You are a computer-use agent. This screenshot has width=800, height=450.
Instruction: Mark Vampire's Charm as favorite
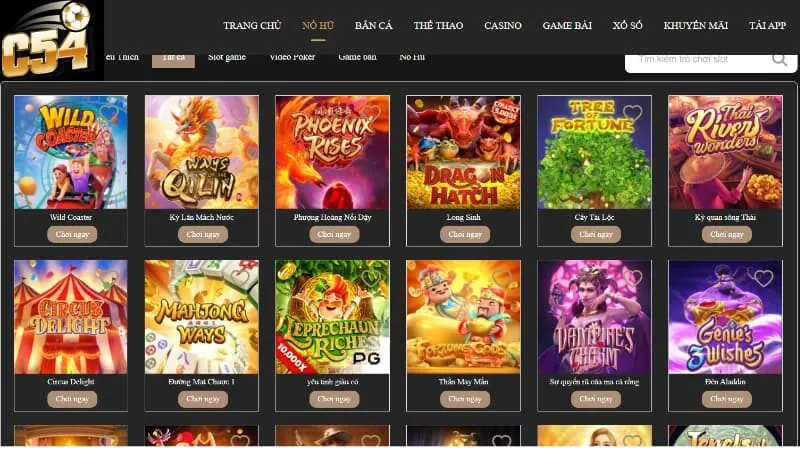click(633, 278)
